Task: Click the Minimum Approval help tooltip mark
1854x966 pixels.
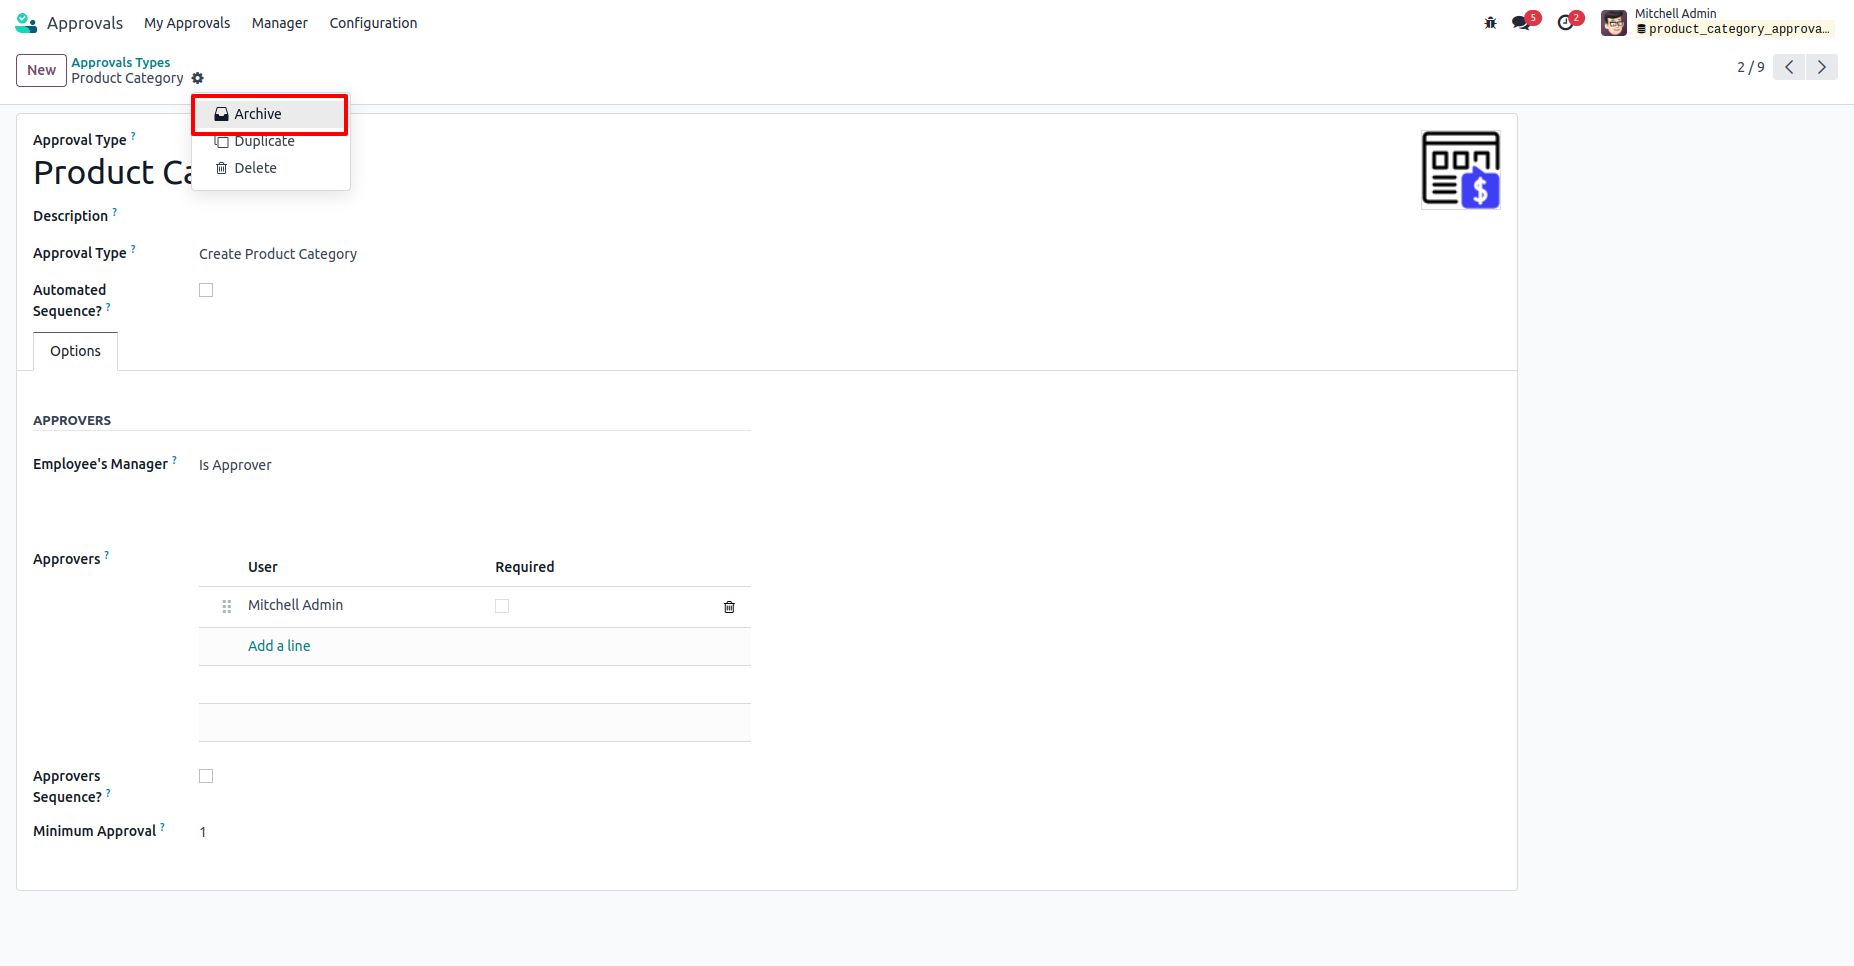Action: [162, 827]
